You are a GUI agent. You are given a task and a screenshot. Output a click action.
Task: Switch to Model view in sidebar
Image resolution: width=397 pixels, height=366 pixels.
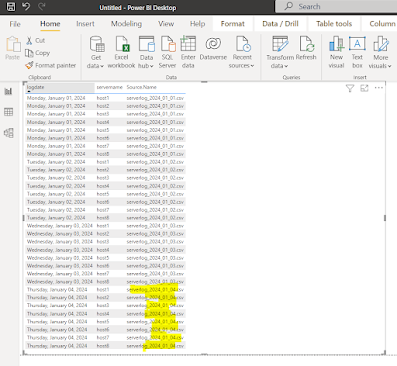click(x=9, y=133)
